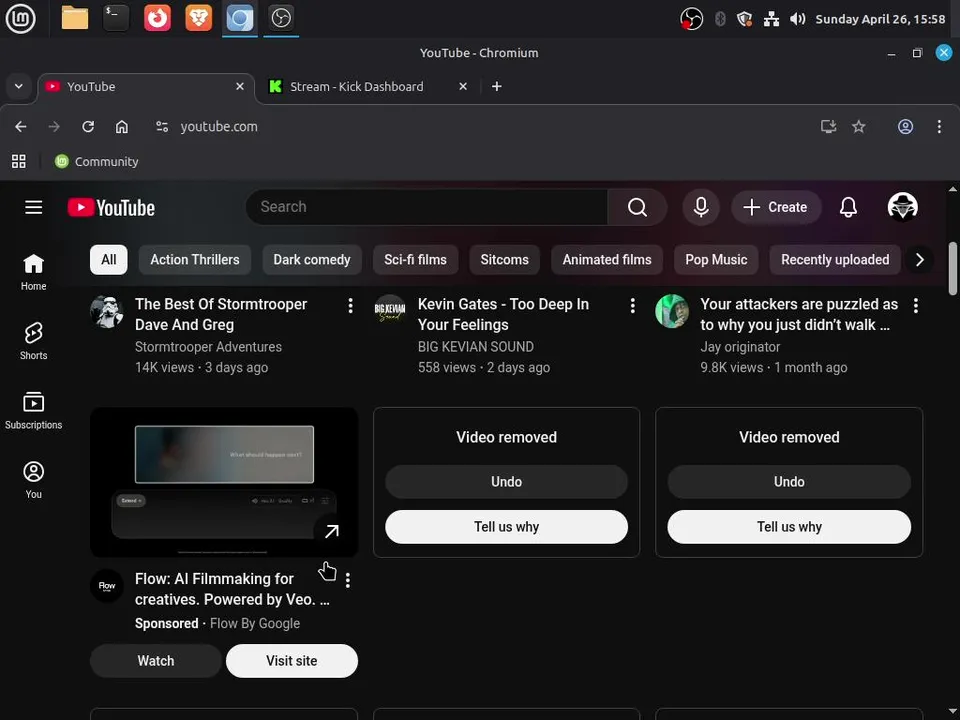This screenshot has height=720, width=960.
Task: Toggle the YouTube hamburger guide menu
Action: click(34, 207)
